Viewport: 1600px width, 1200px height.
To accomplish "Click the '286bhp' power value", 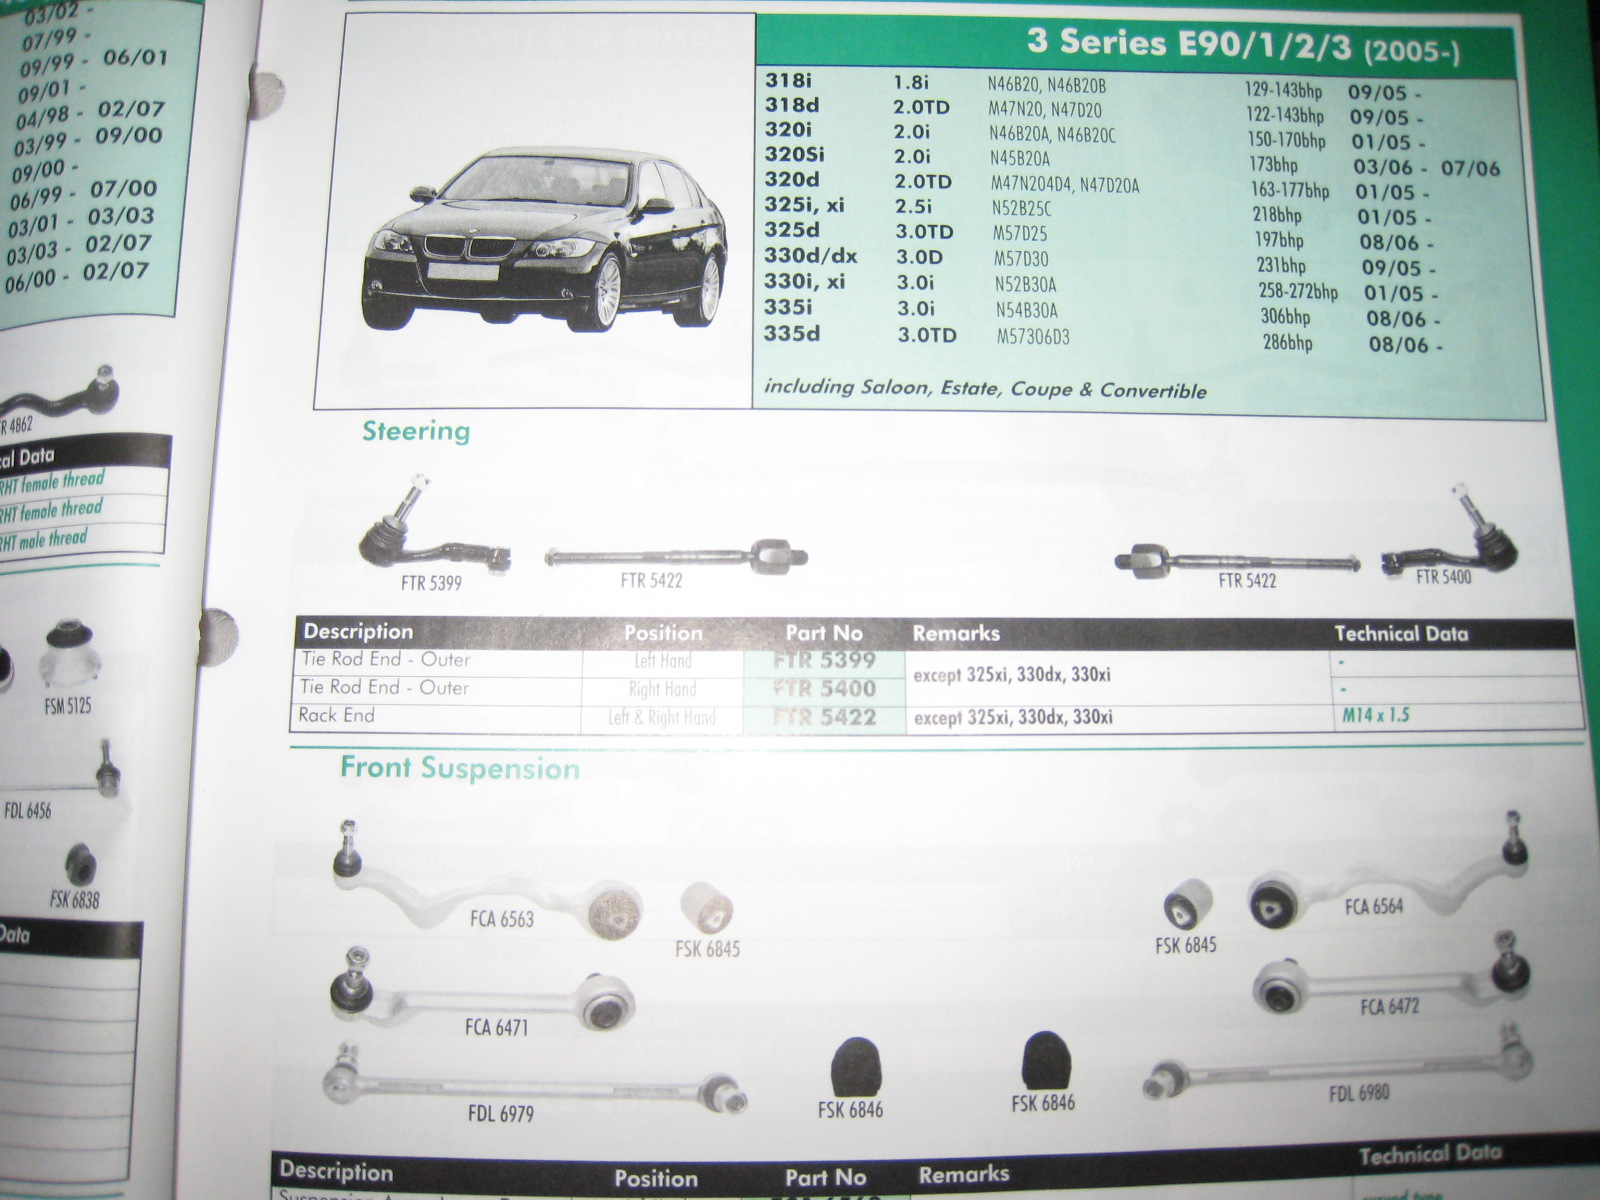I will (x=1288, y=343).
